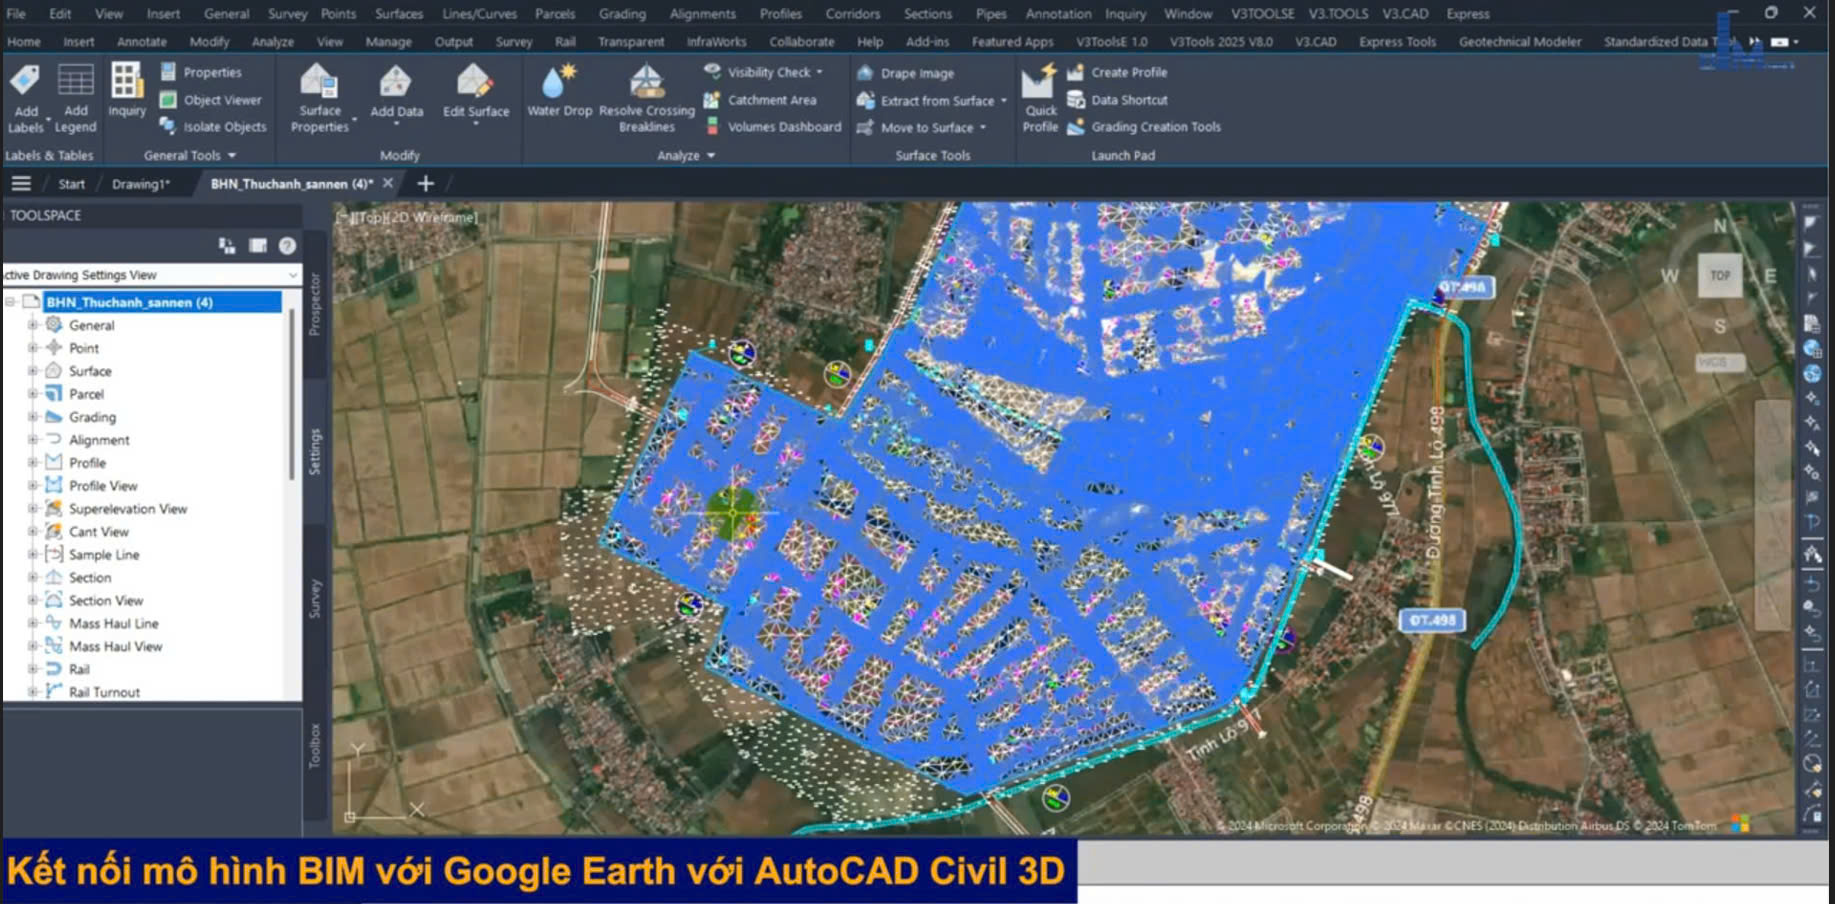Viewport: 1835px width, 904px height.
Task: Open the Surfaces menu
Action: 399,14
